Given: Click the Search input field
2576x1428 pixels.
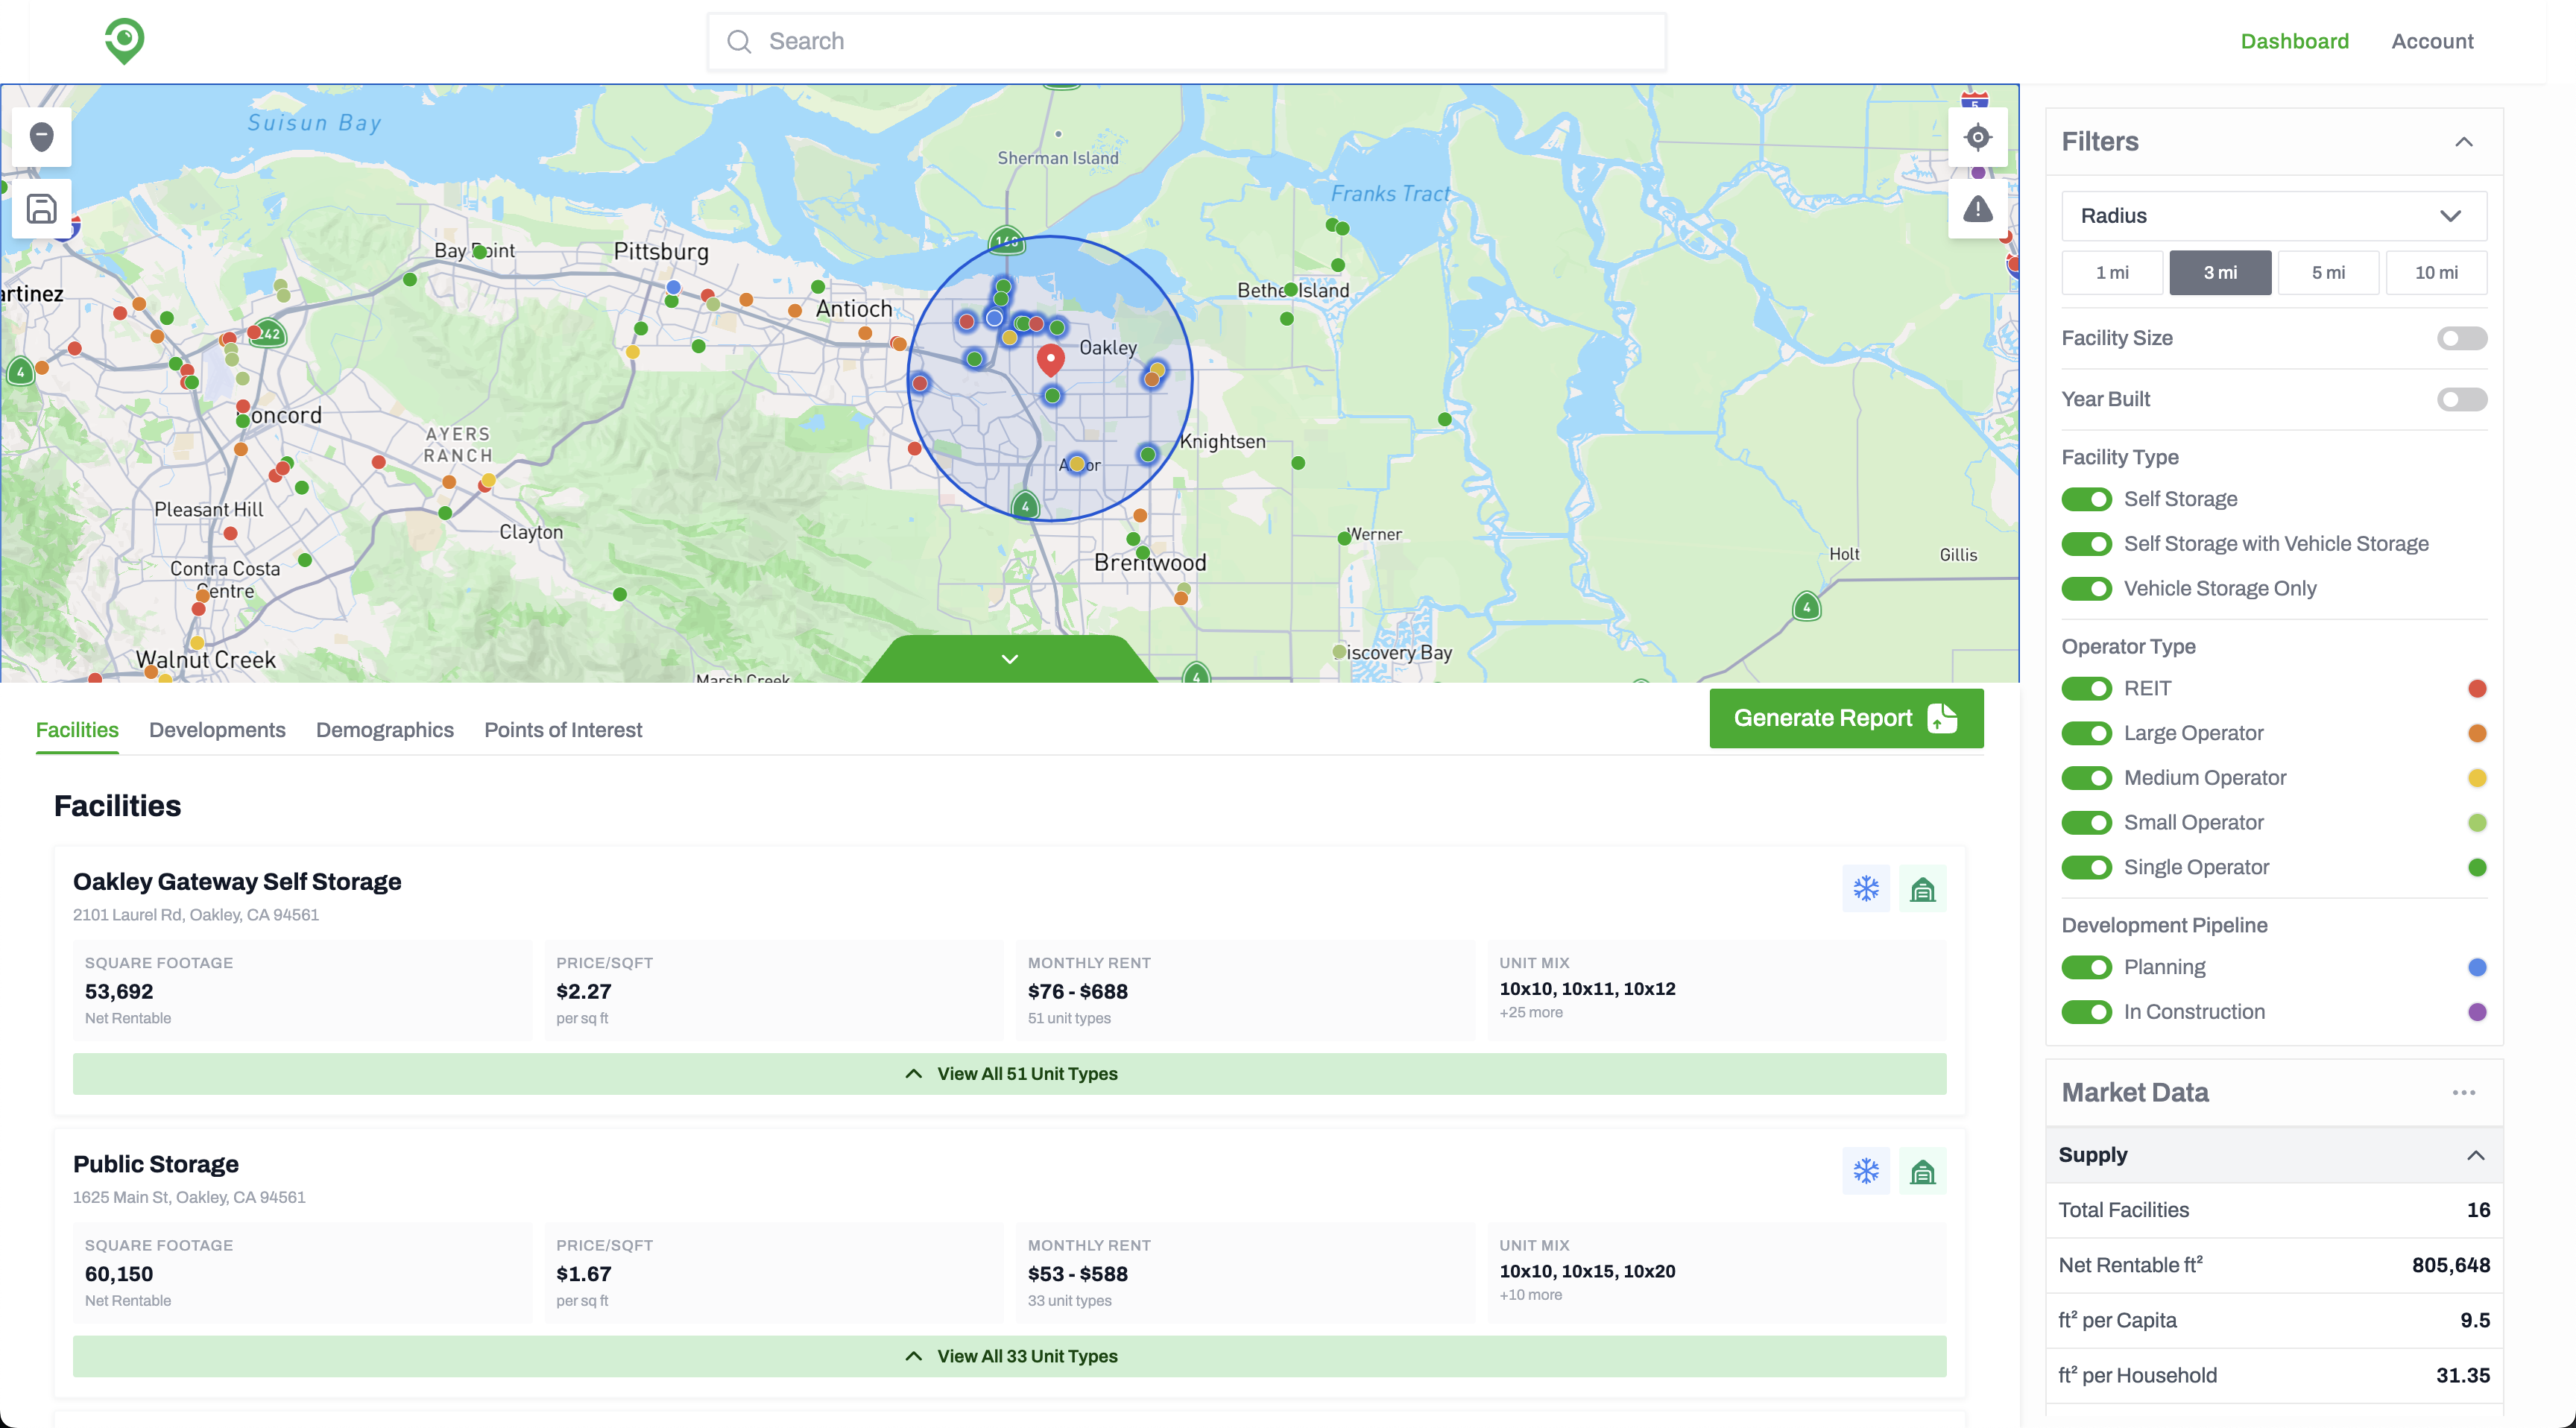Looking at the screenshot, I should pyautogui.click(x=1186, y=41).
